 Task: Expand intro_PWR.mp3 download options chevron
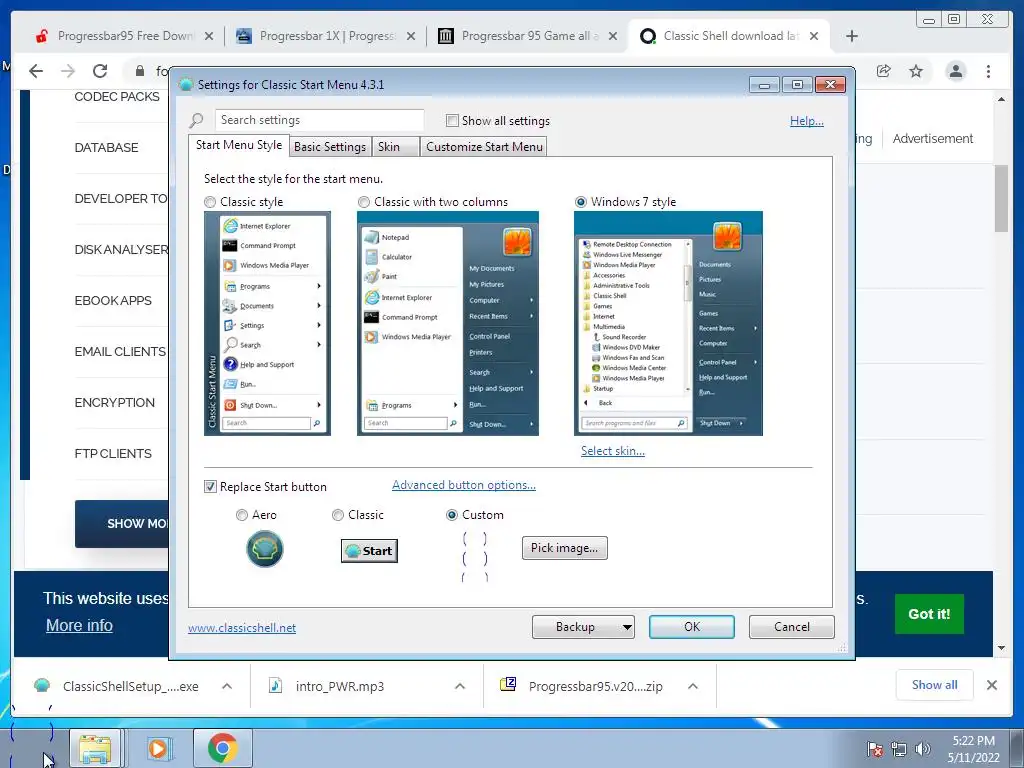click(x=460, y=686)
